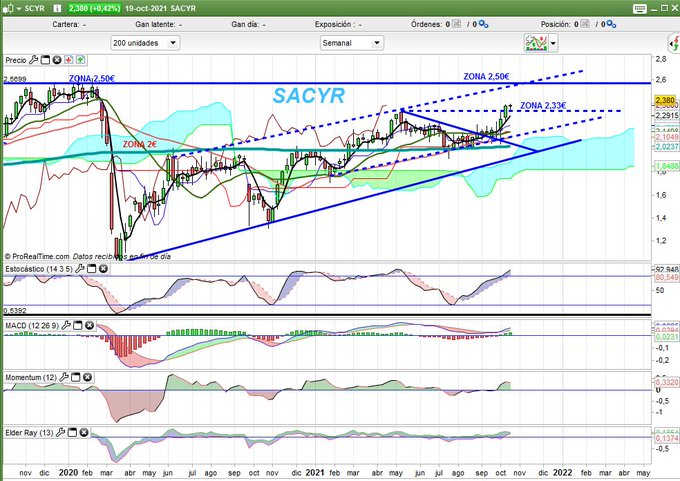Click Elder Ray (13) title
The width and height of the screenshot is (680, 481).
29,432
